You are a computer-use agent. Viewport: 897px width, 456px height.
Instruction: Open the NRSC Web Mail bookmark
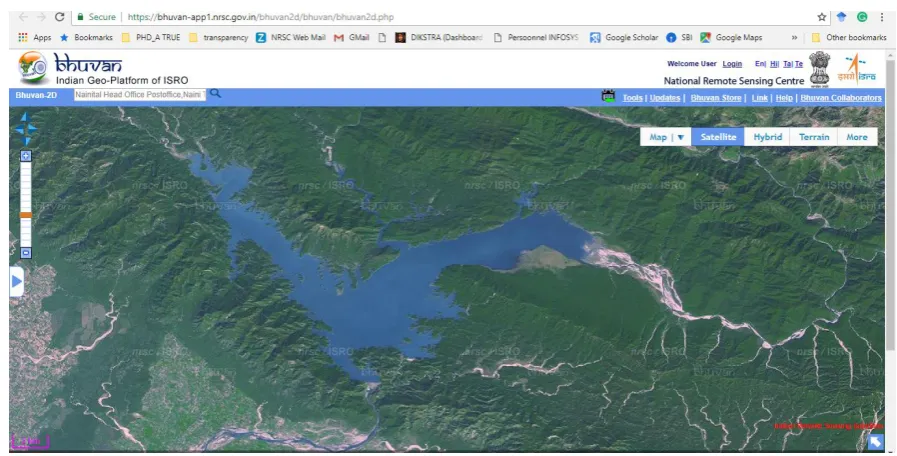[291, 37]
